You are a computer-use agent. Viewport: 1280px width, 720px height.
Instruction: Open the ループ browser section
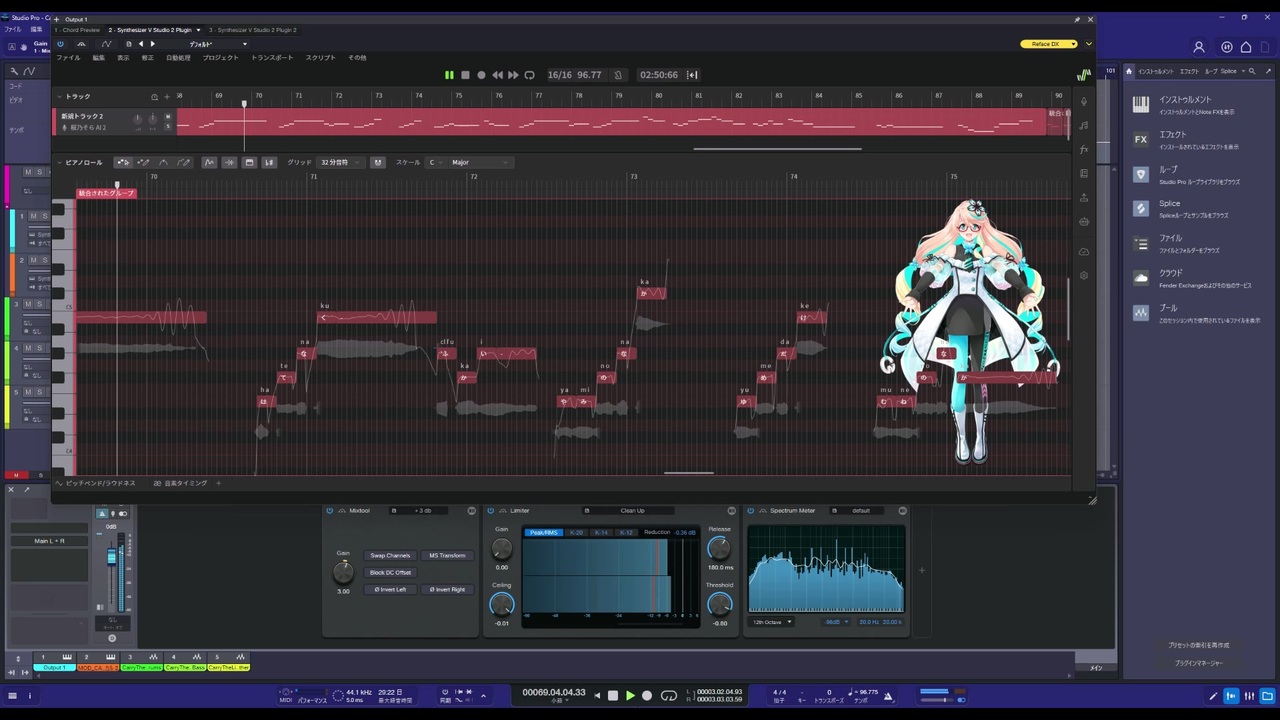[1198, 174]
